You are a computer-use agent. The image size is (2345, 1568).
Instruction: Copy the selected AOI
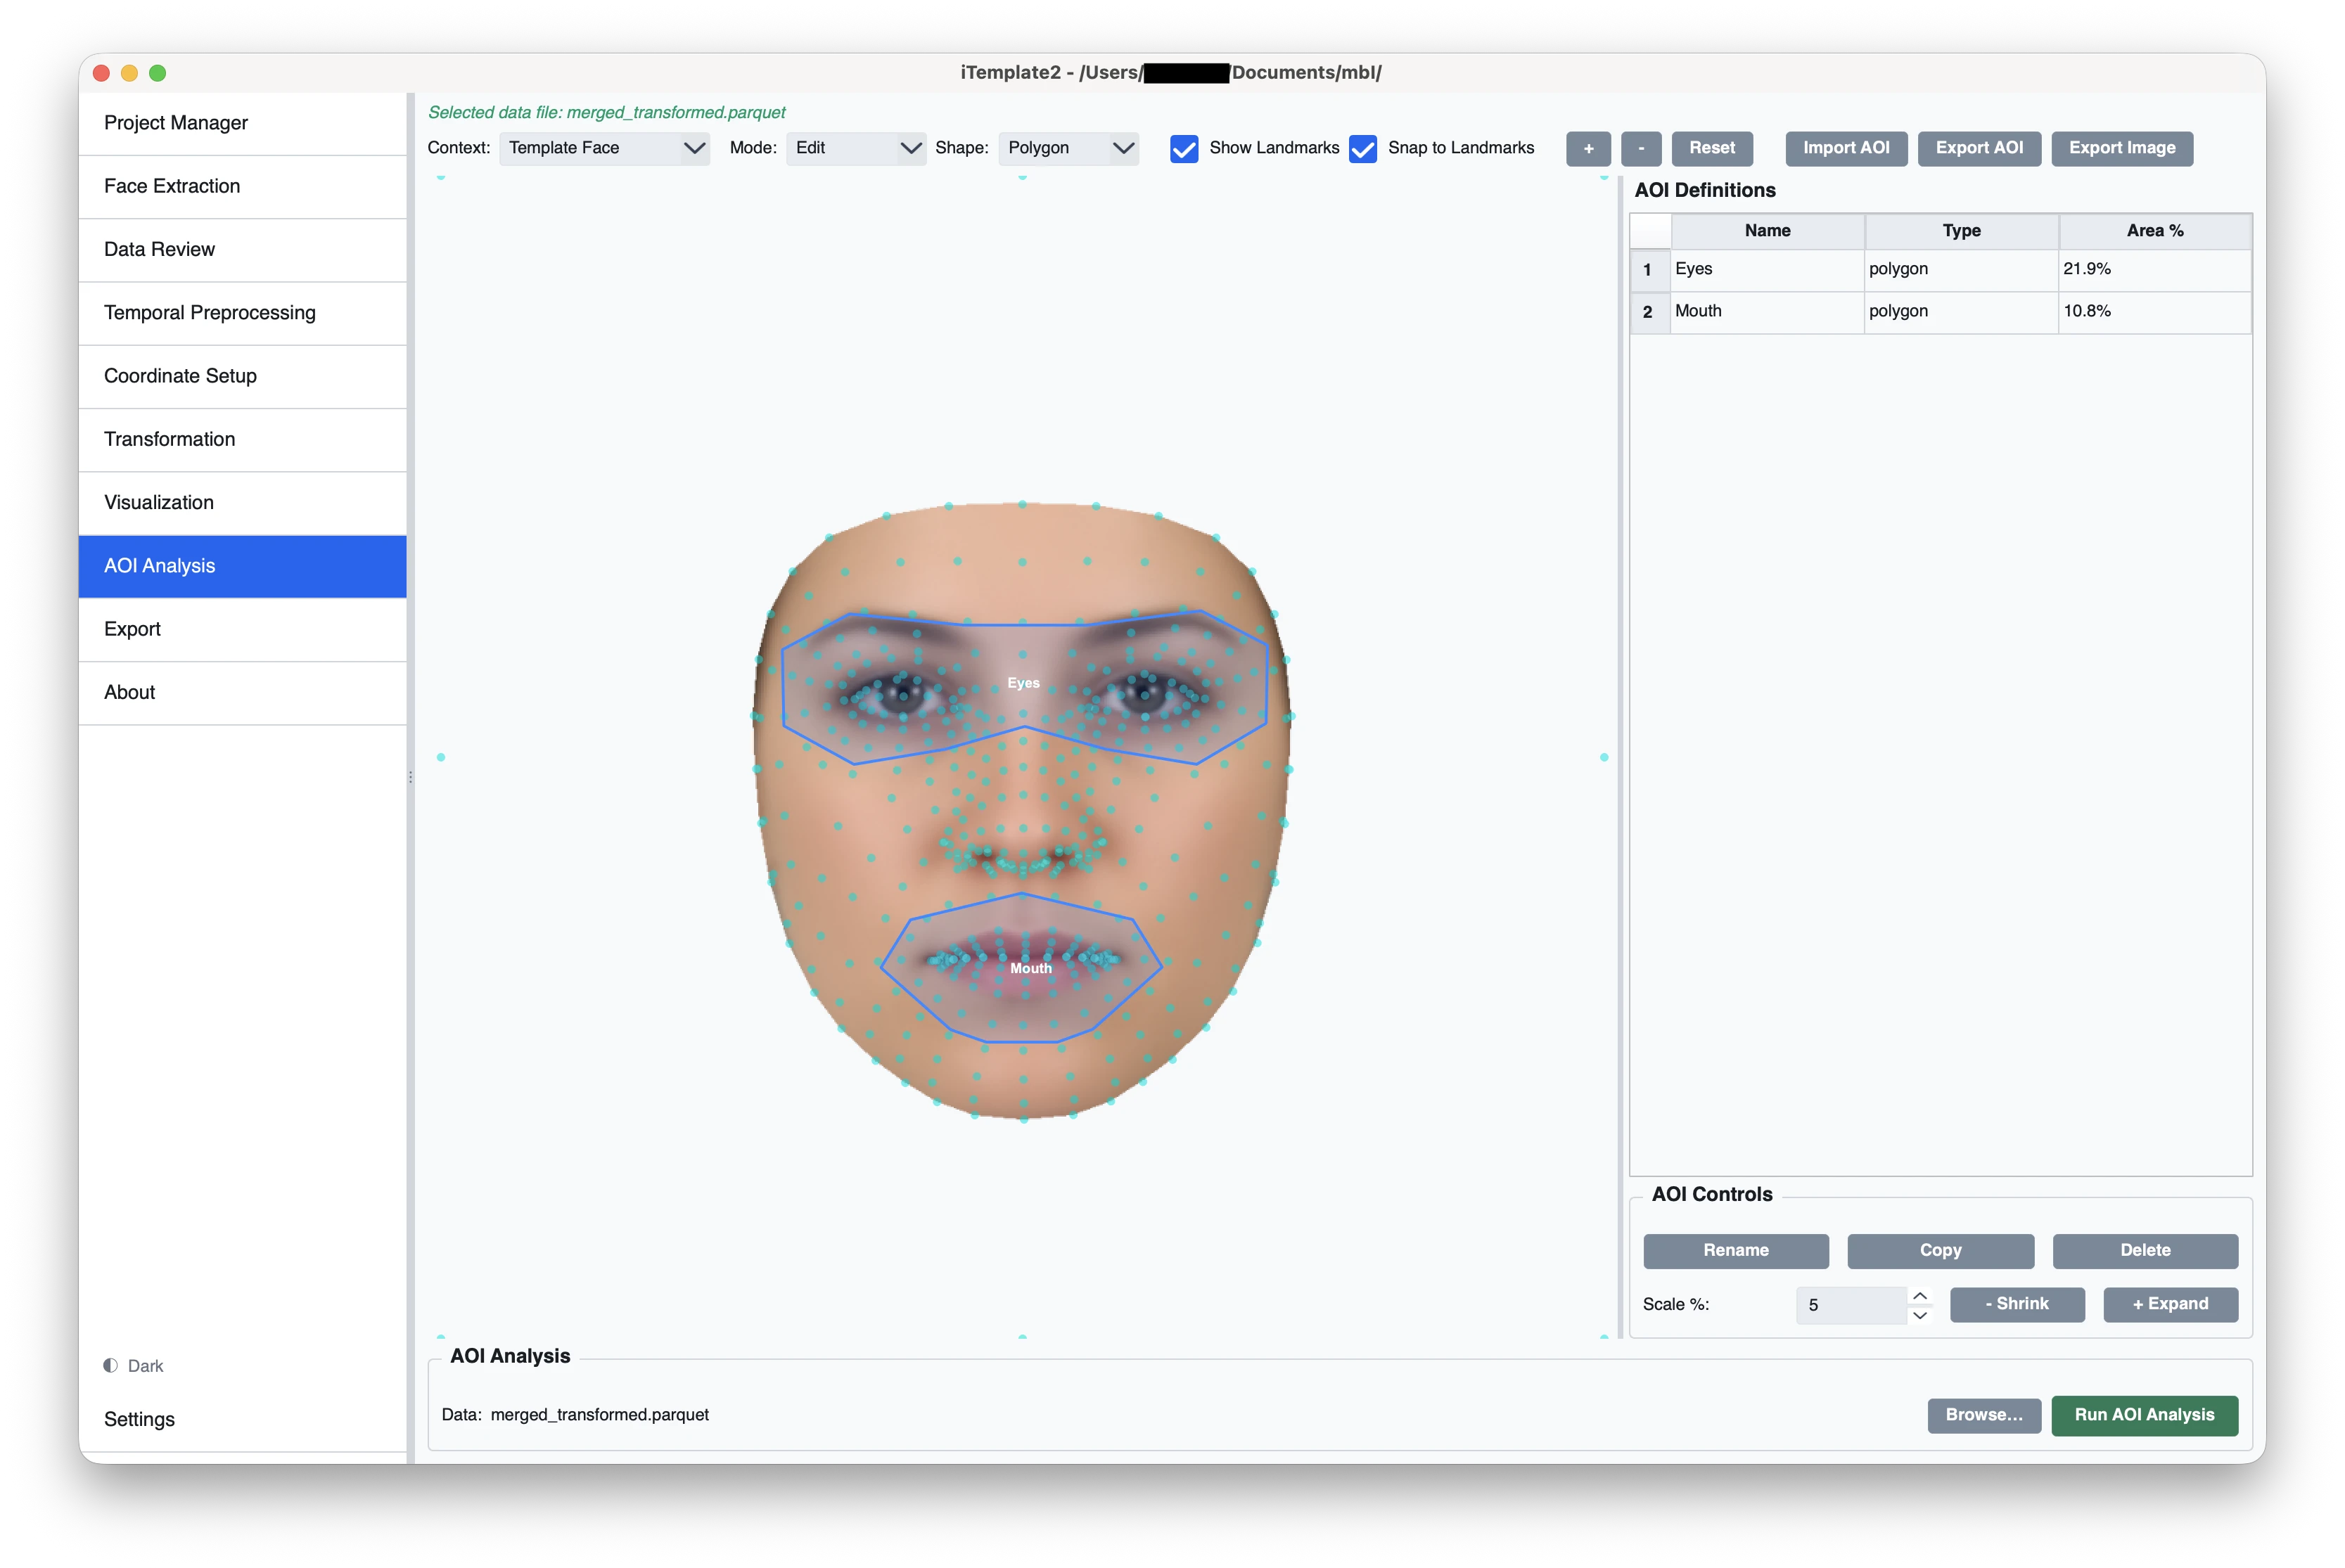click(1940, 1250)
